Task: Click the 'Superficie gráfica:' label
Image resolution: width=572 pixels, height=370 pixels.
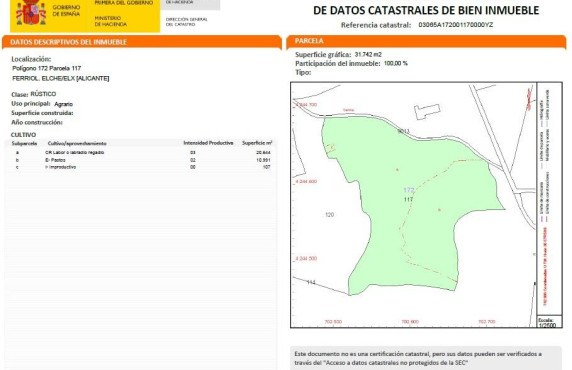Action: pos(323,54)
